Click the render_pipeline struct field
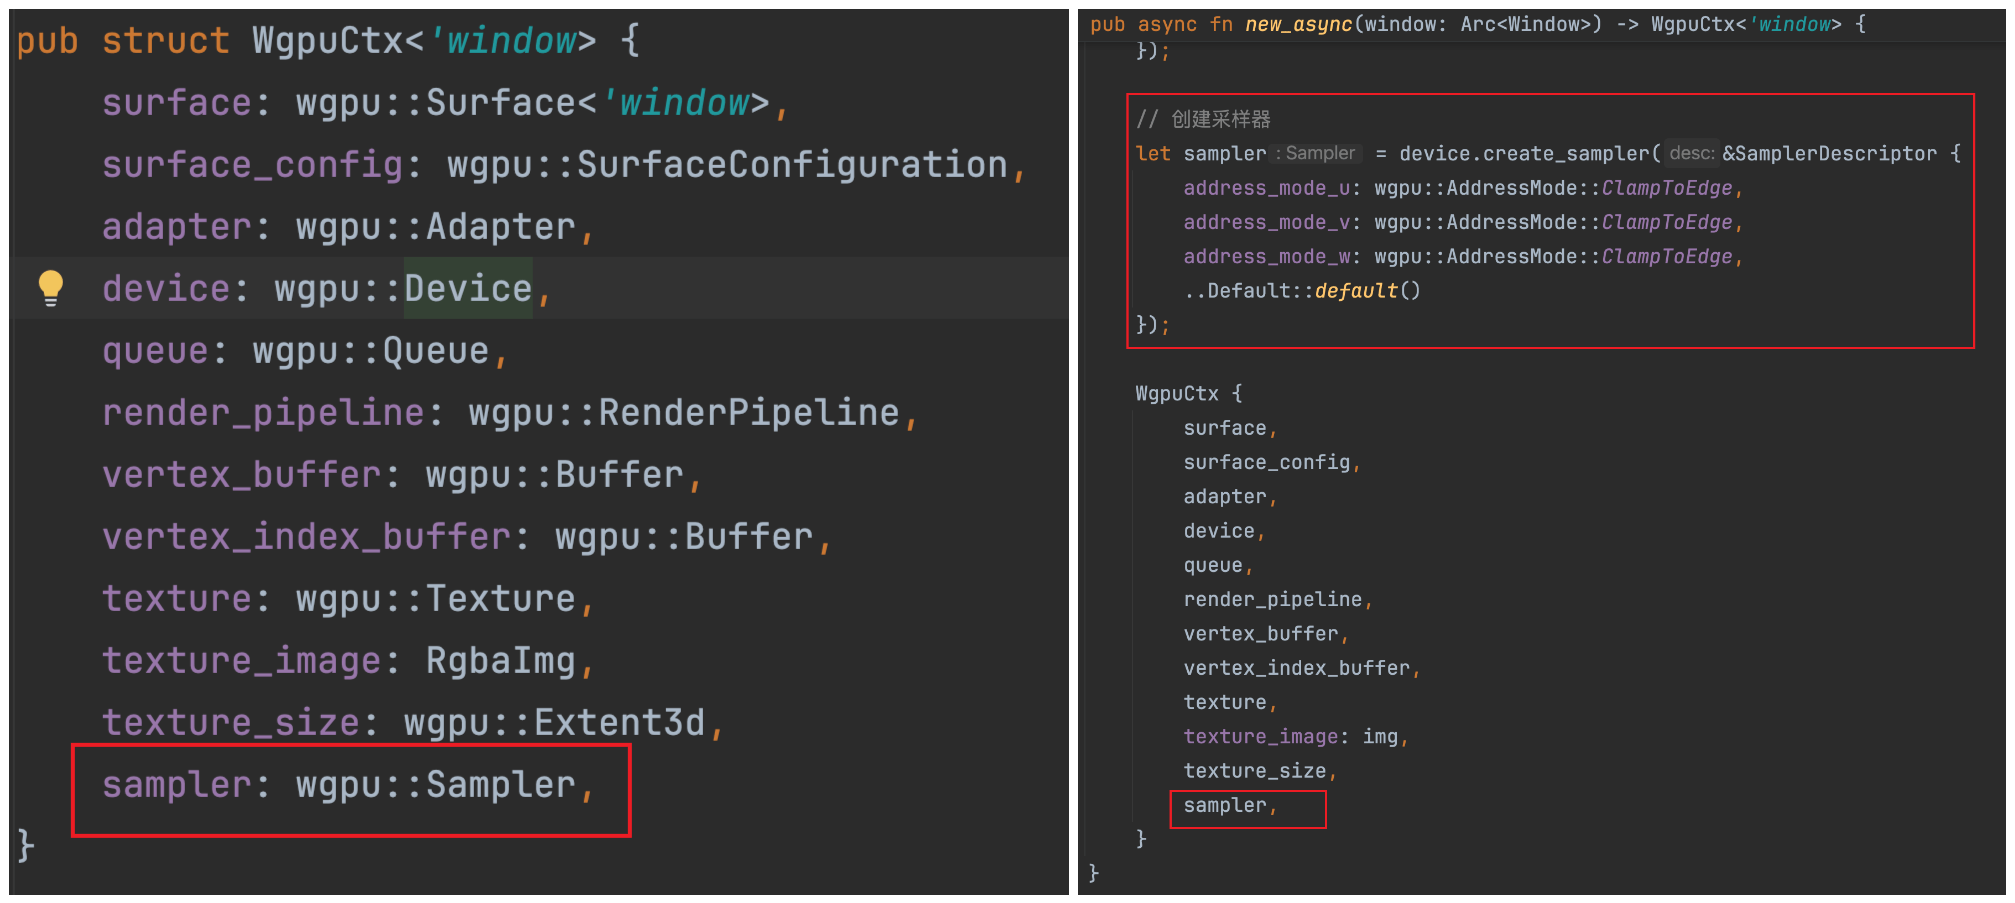Image resolution: width=2015 pixels, height=903 pixels. point(510,413)
